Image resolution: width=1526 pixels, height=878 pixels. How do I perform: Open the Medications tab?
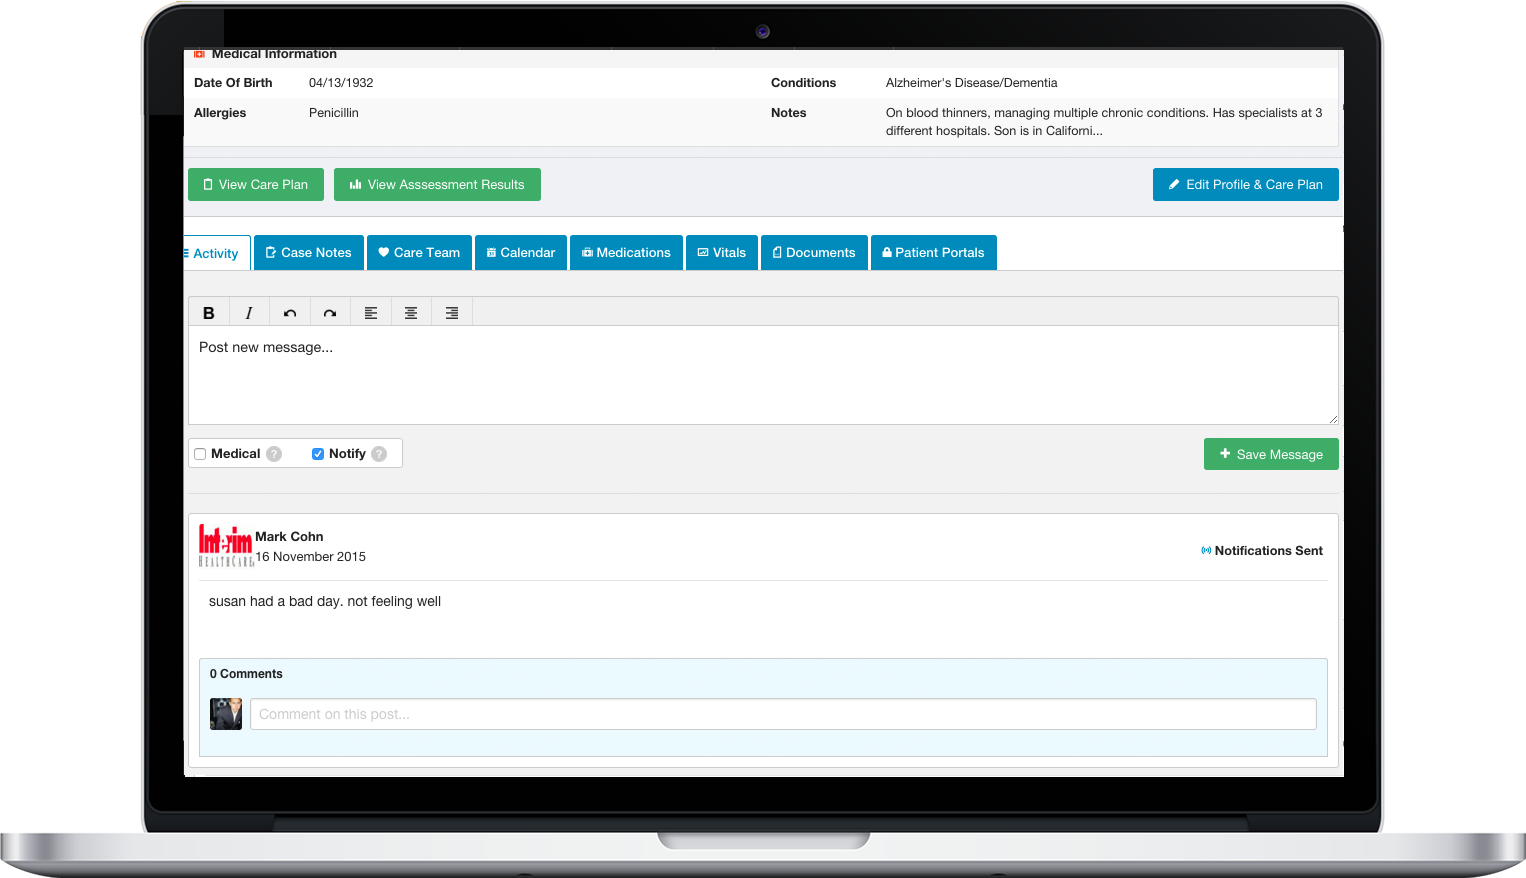[626, 253]
